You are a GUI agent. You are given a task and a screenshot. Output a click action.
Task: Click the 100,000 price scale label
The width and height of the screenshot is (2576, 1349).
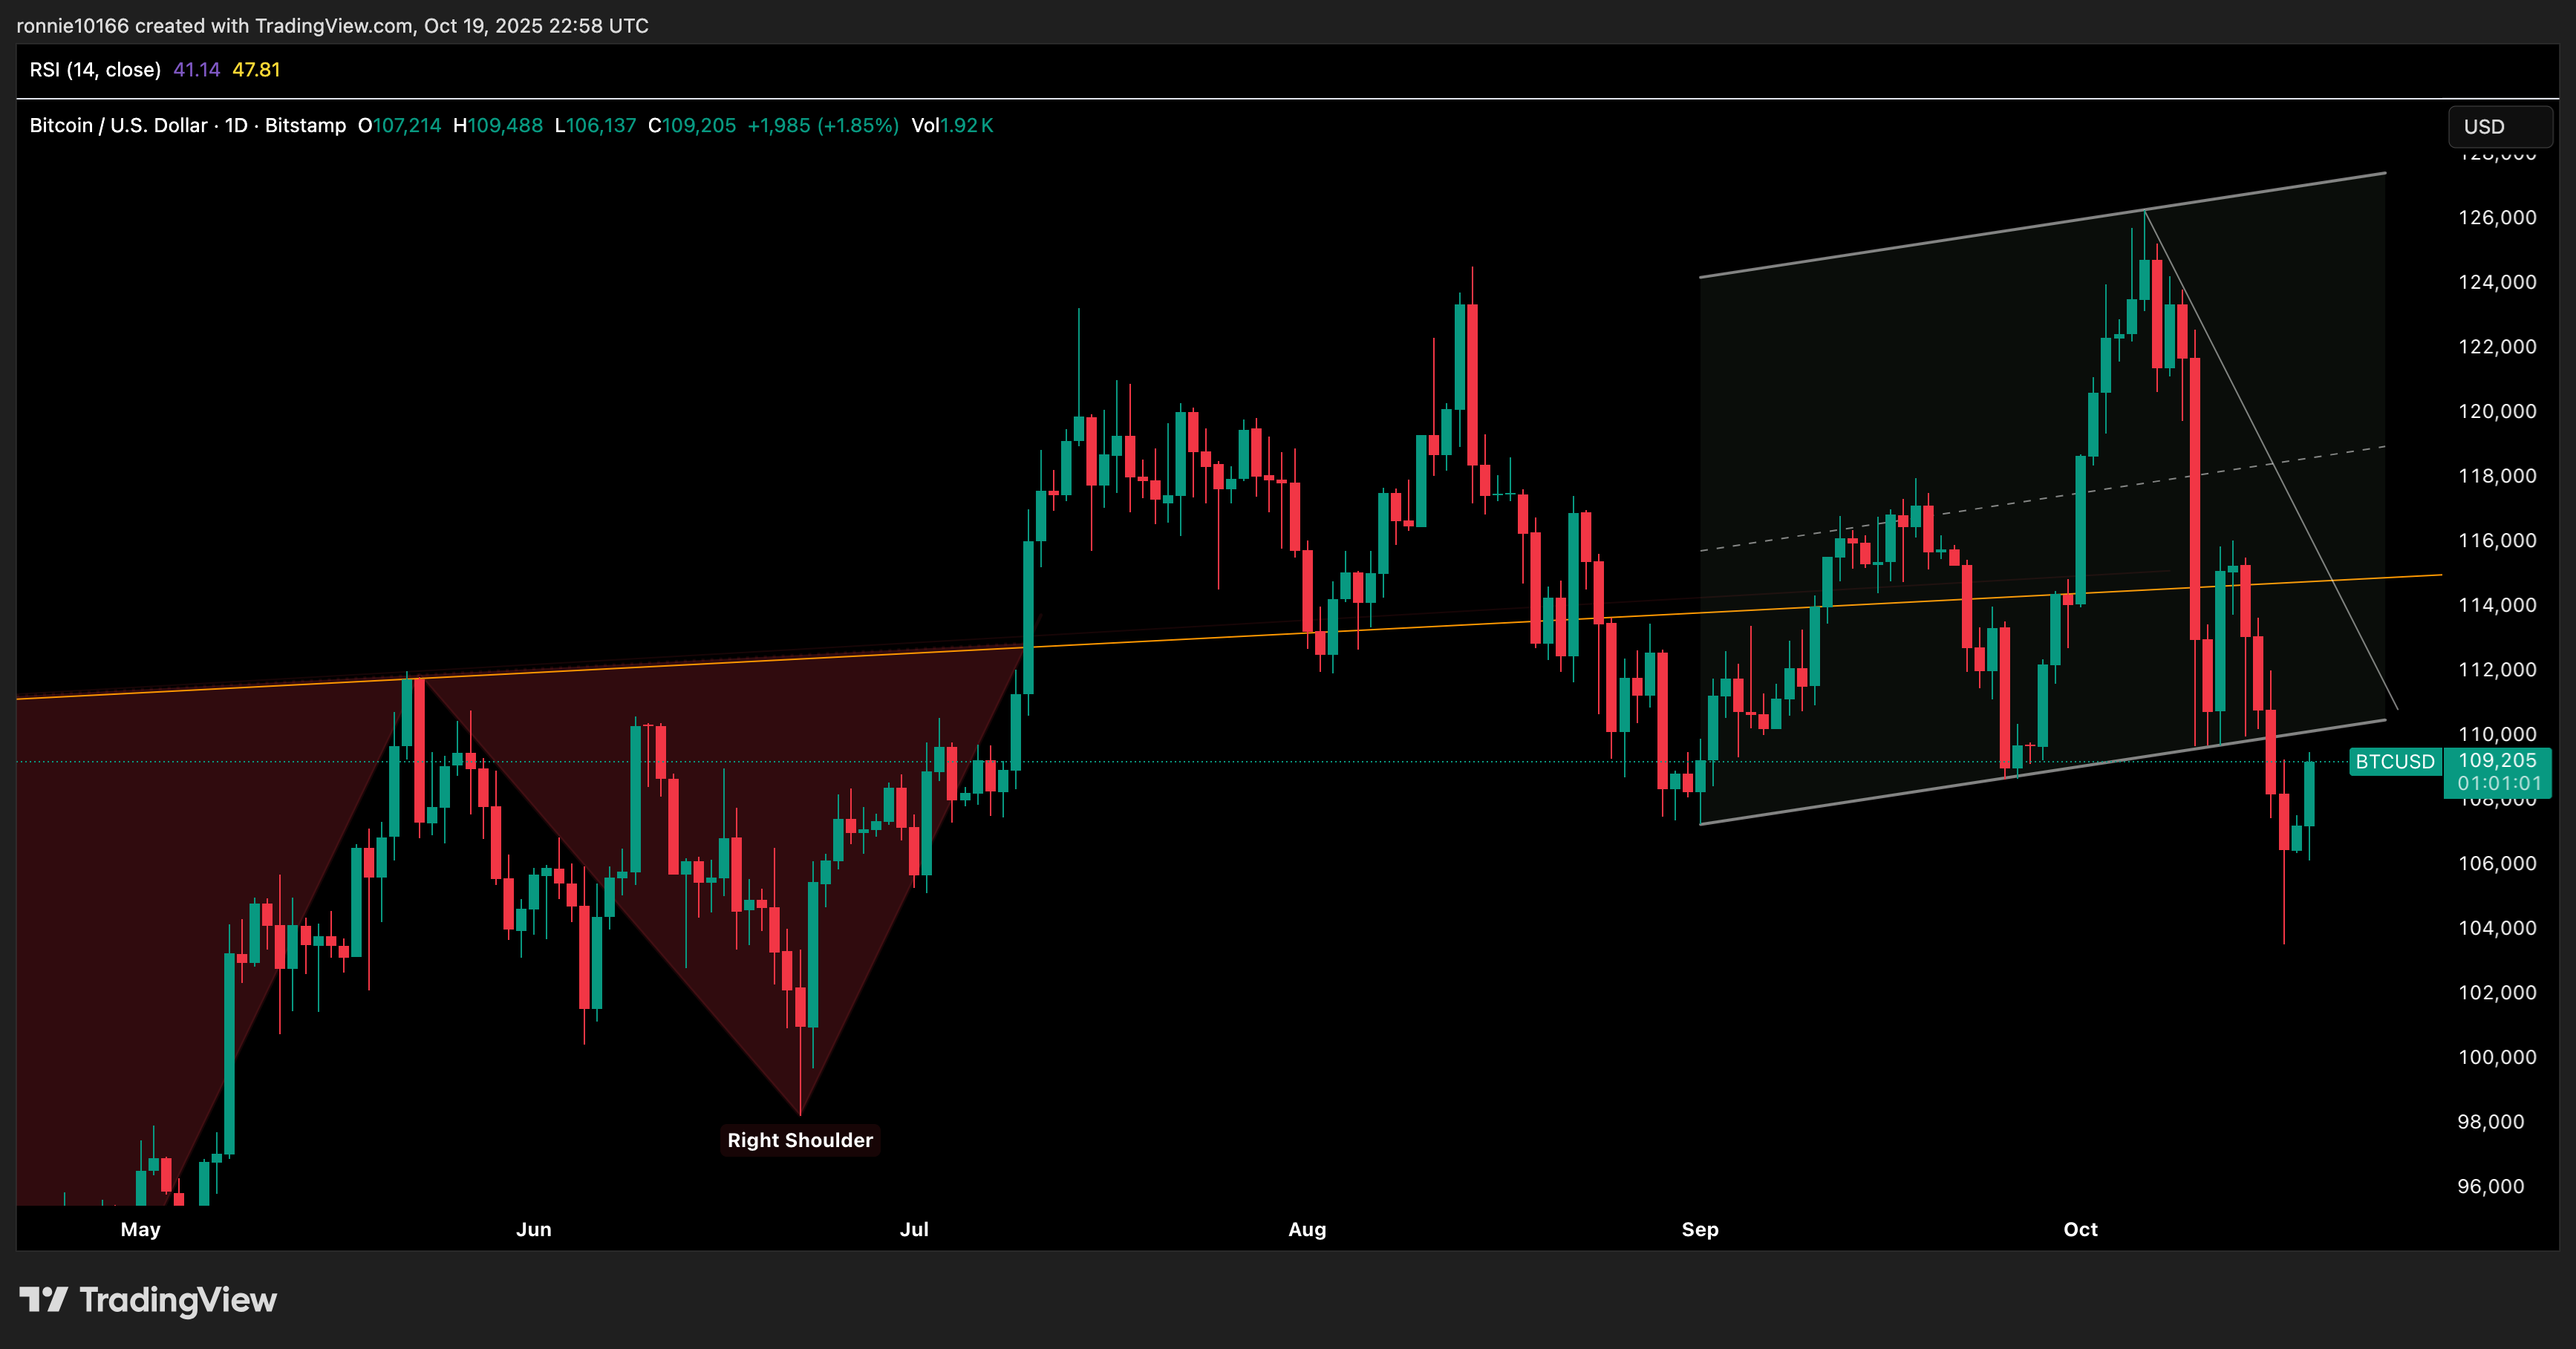(x=2496, y=1057)
